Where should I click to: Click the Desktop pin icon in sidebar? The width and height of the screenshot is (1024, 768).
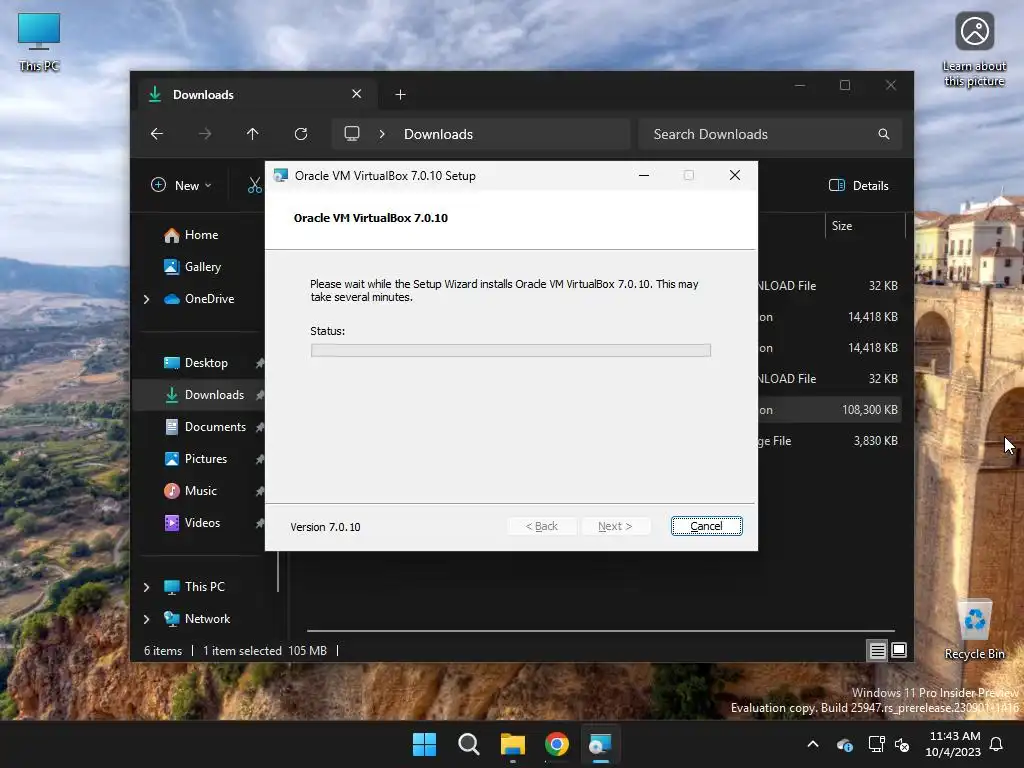(x=259, y=363)
